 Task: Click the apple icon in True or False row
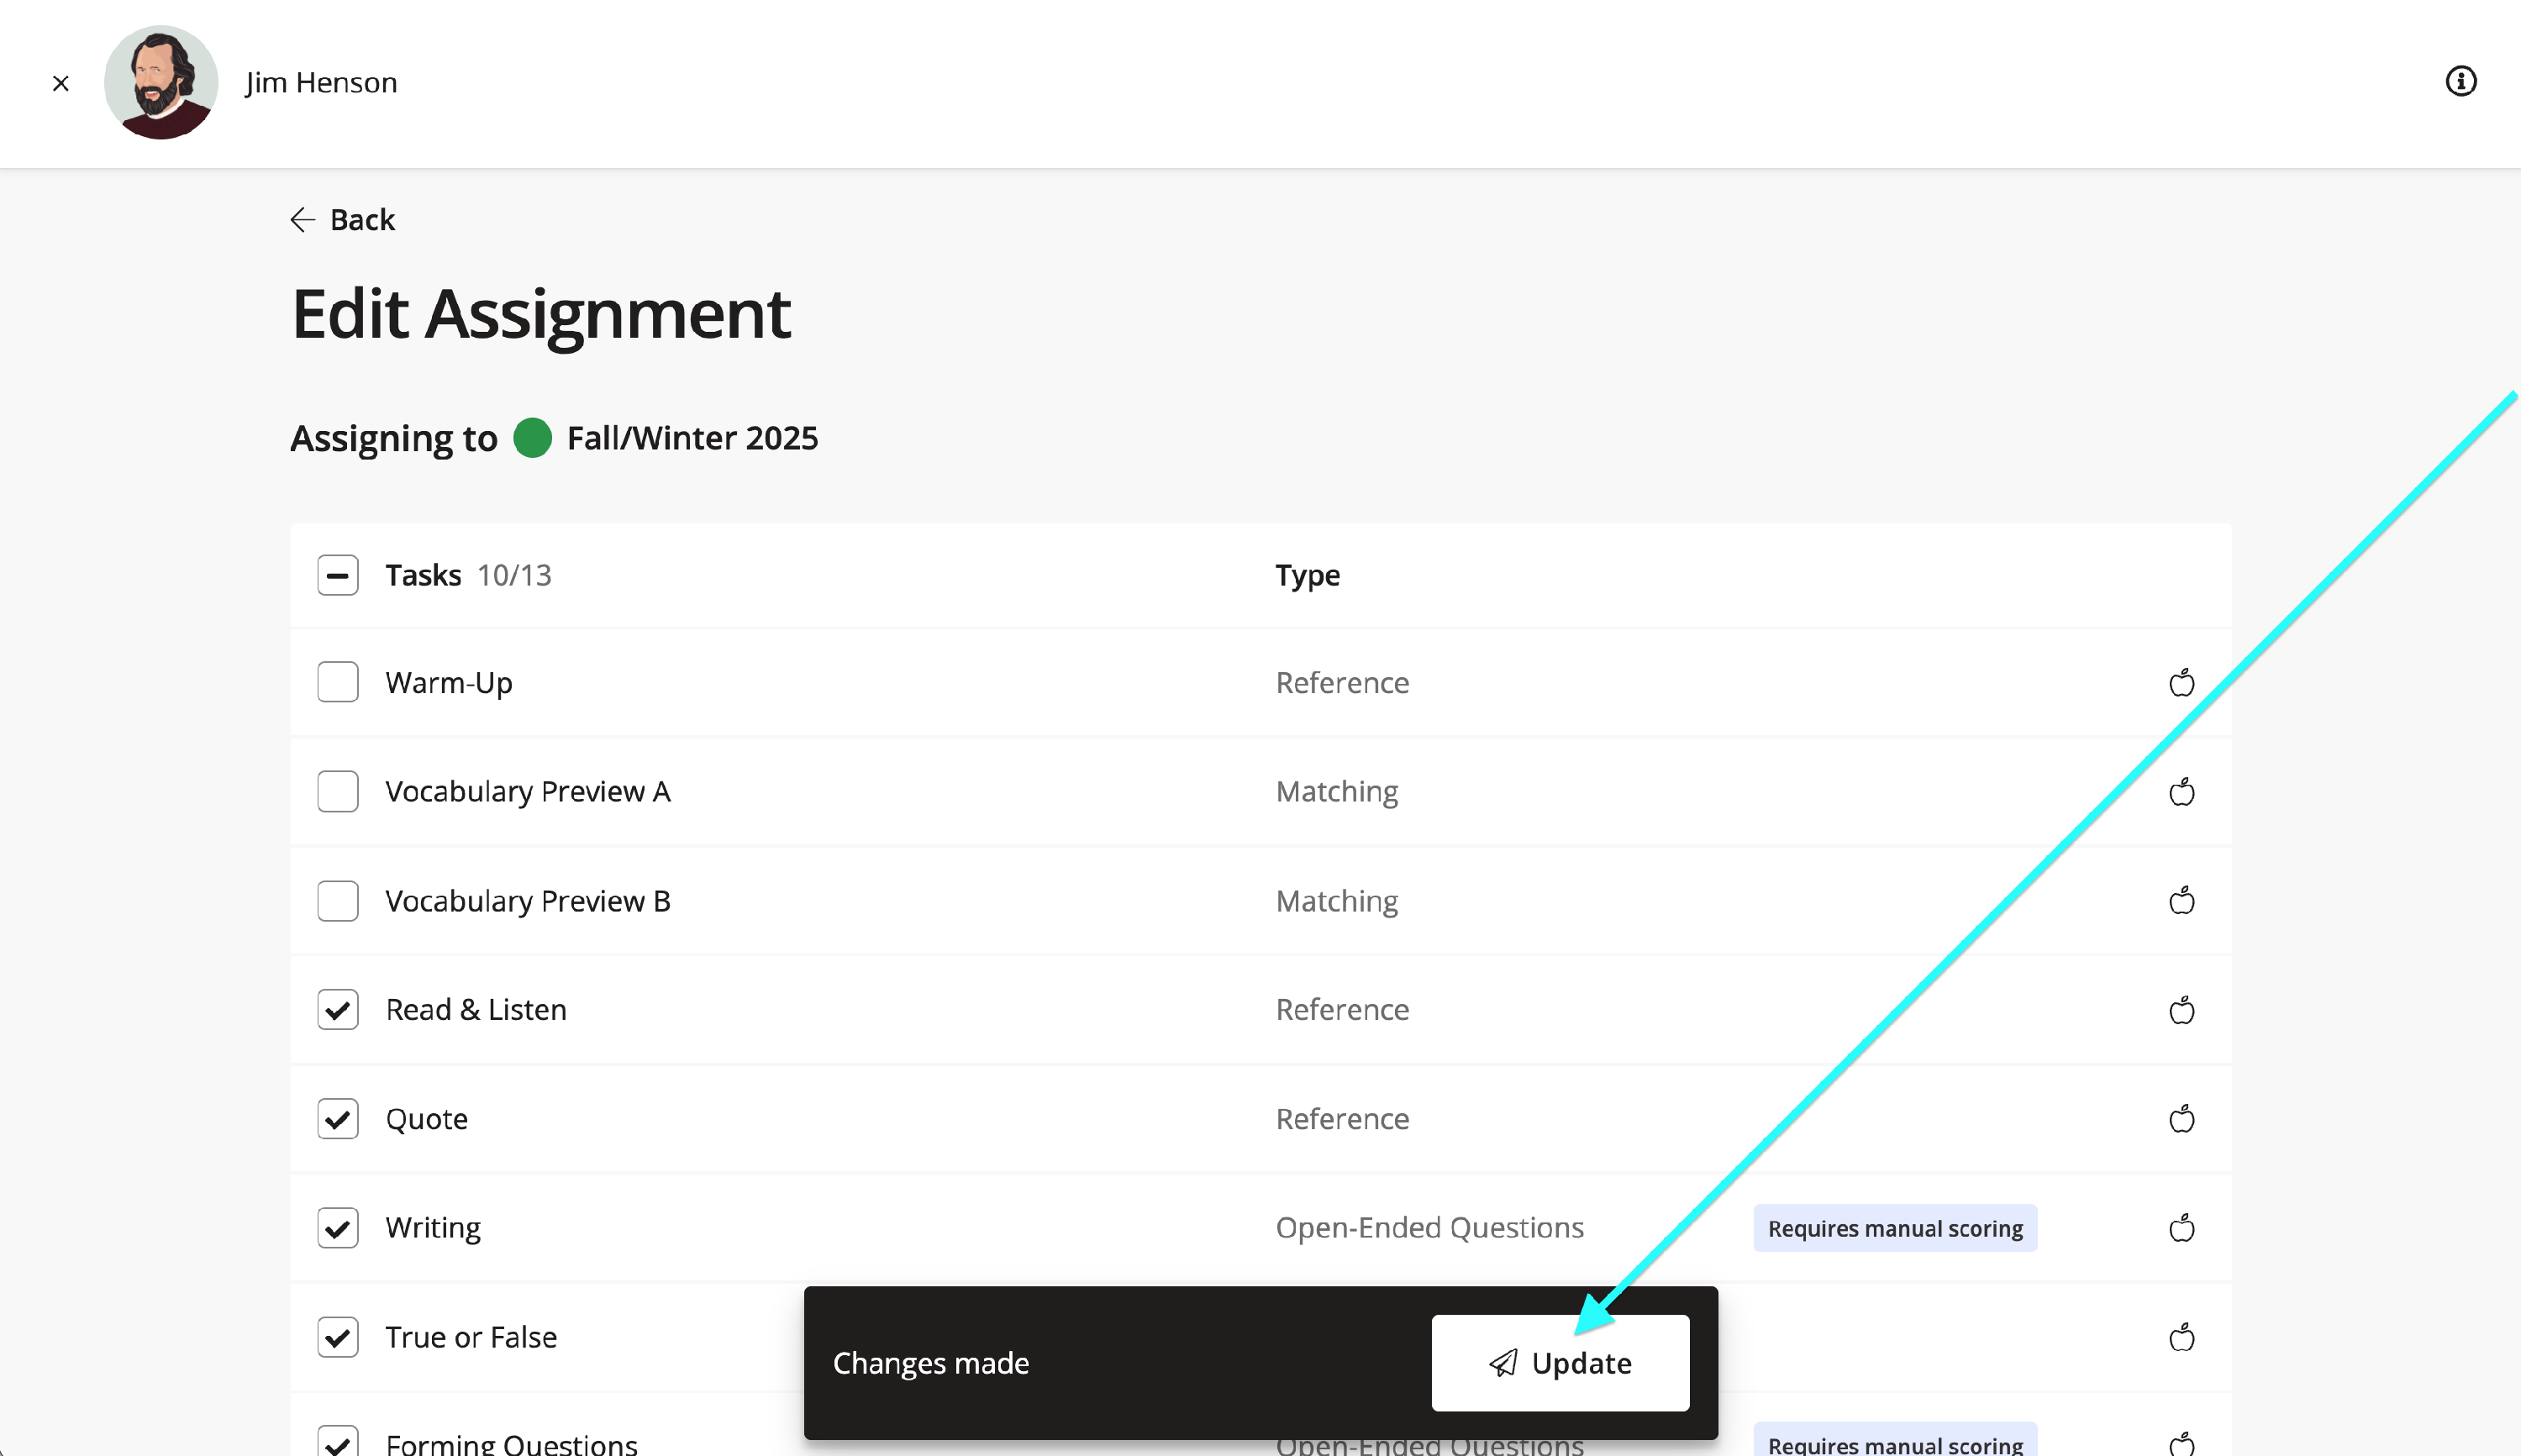click(2181, 1337)
